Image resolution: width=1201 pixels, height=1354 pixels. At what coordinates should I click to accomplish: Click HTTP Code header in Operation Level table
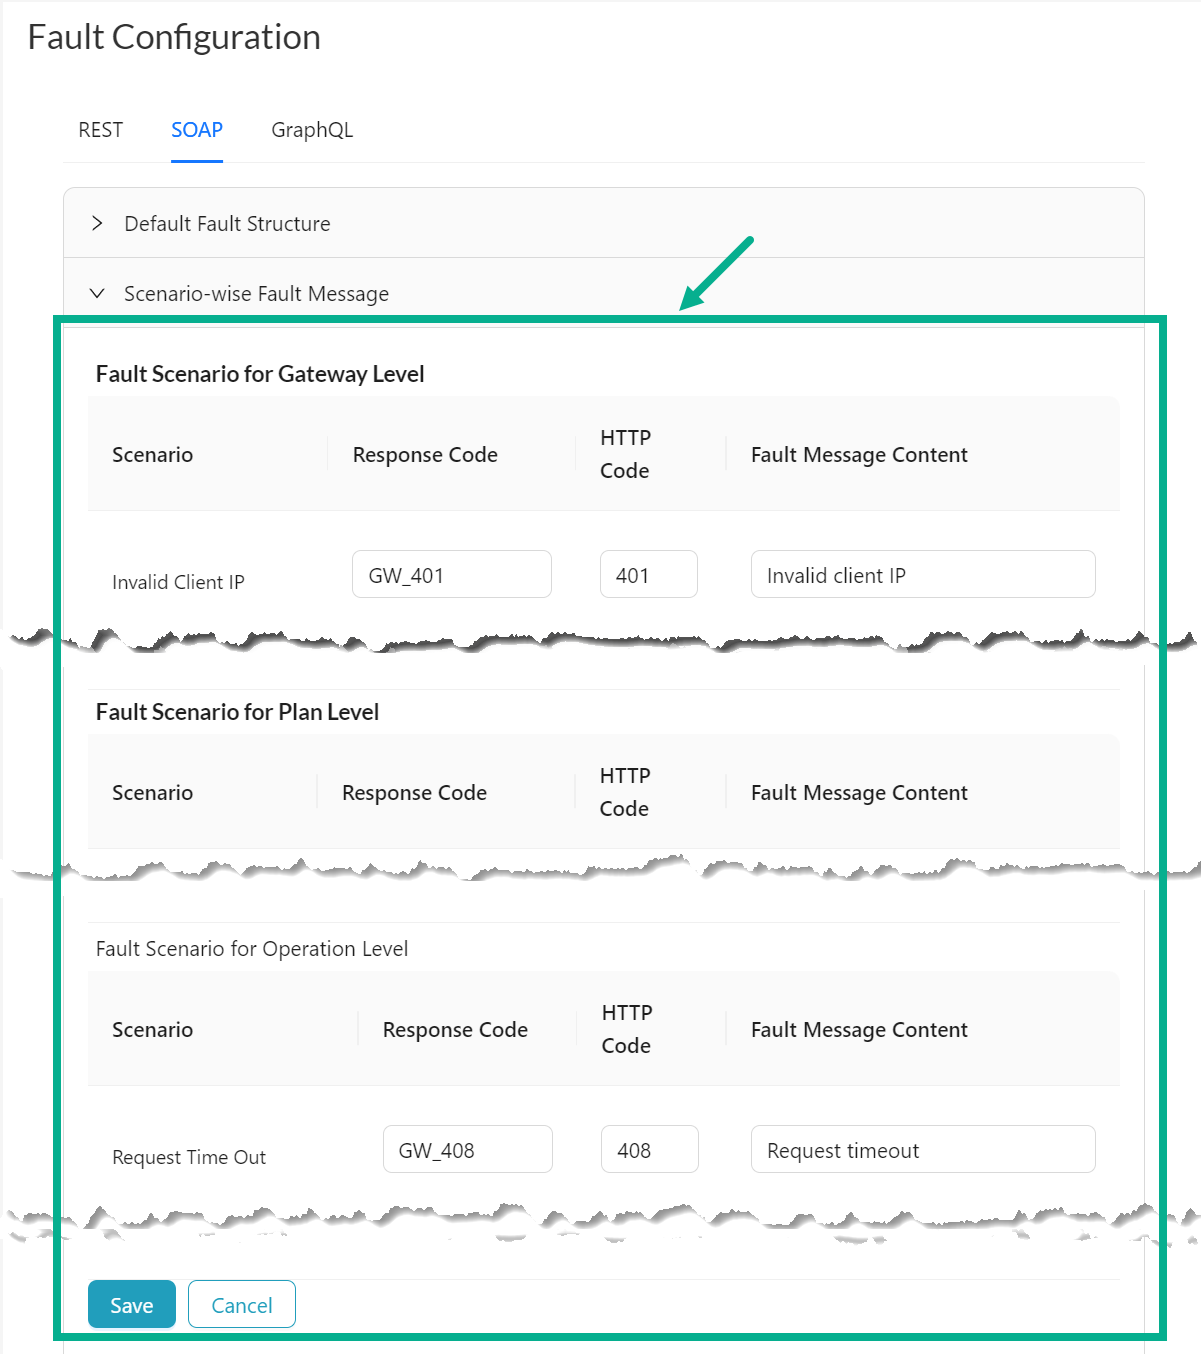[626, 1029]
